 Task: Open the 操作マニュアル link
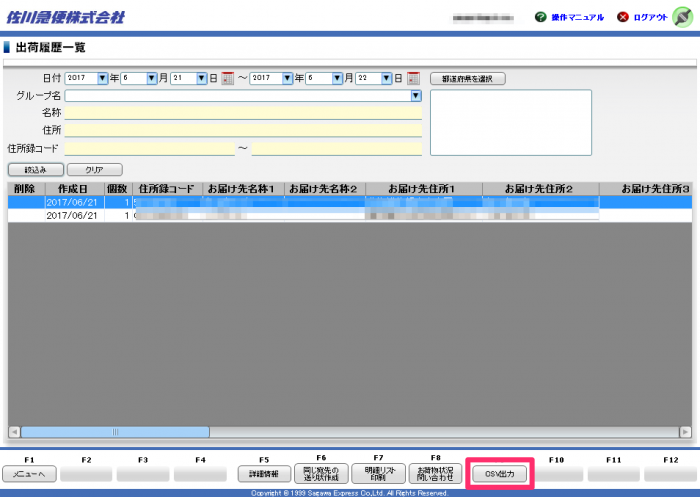[x=577, y=17]
